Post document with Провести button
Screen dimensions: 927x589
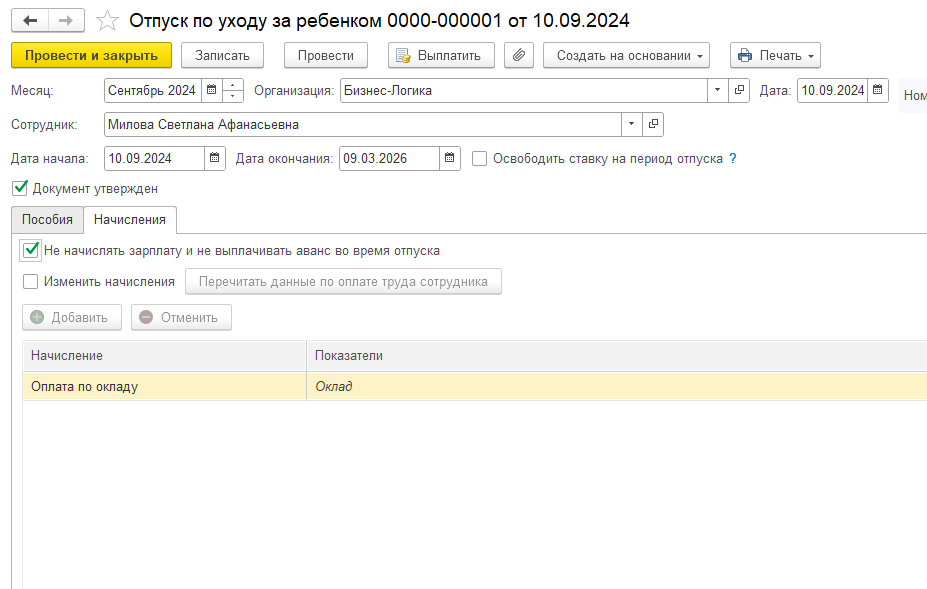click(326, 56)
